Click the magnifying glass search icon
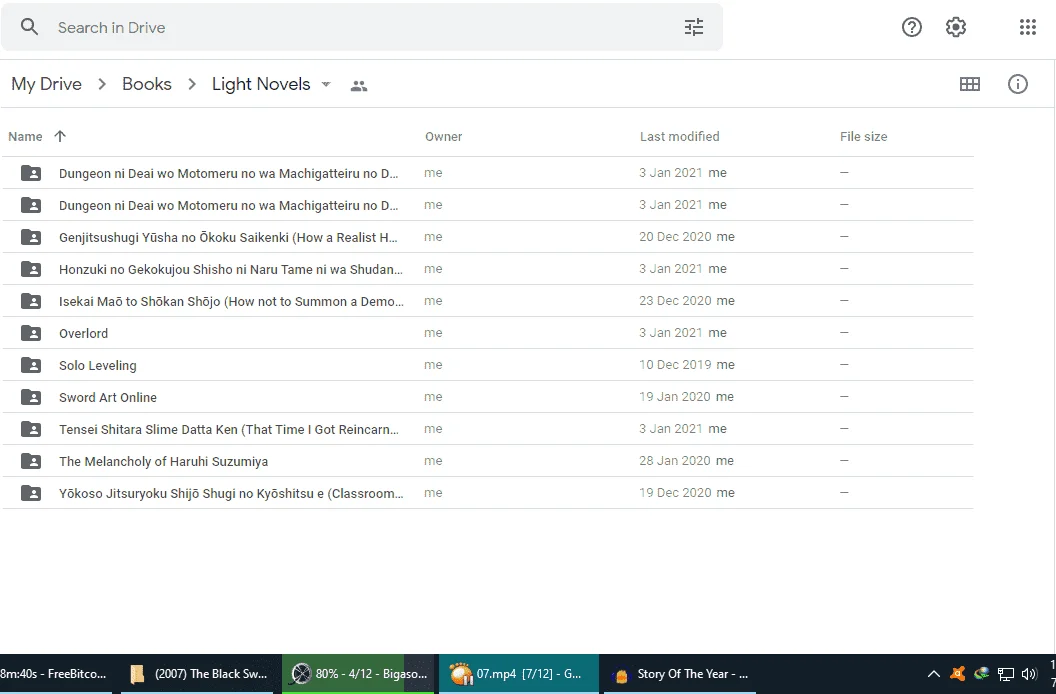The width and height of the screenshot is (1056, 694). 29,27
